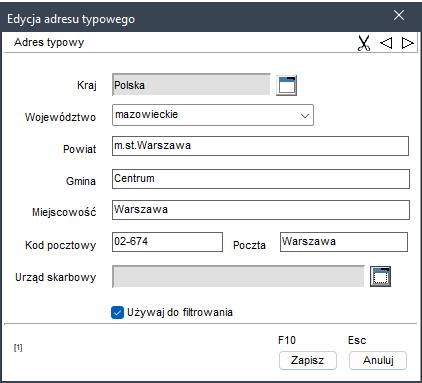Click the Województwo label
422x383 pixels.
(x=60, y=117)
